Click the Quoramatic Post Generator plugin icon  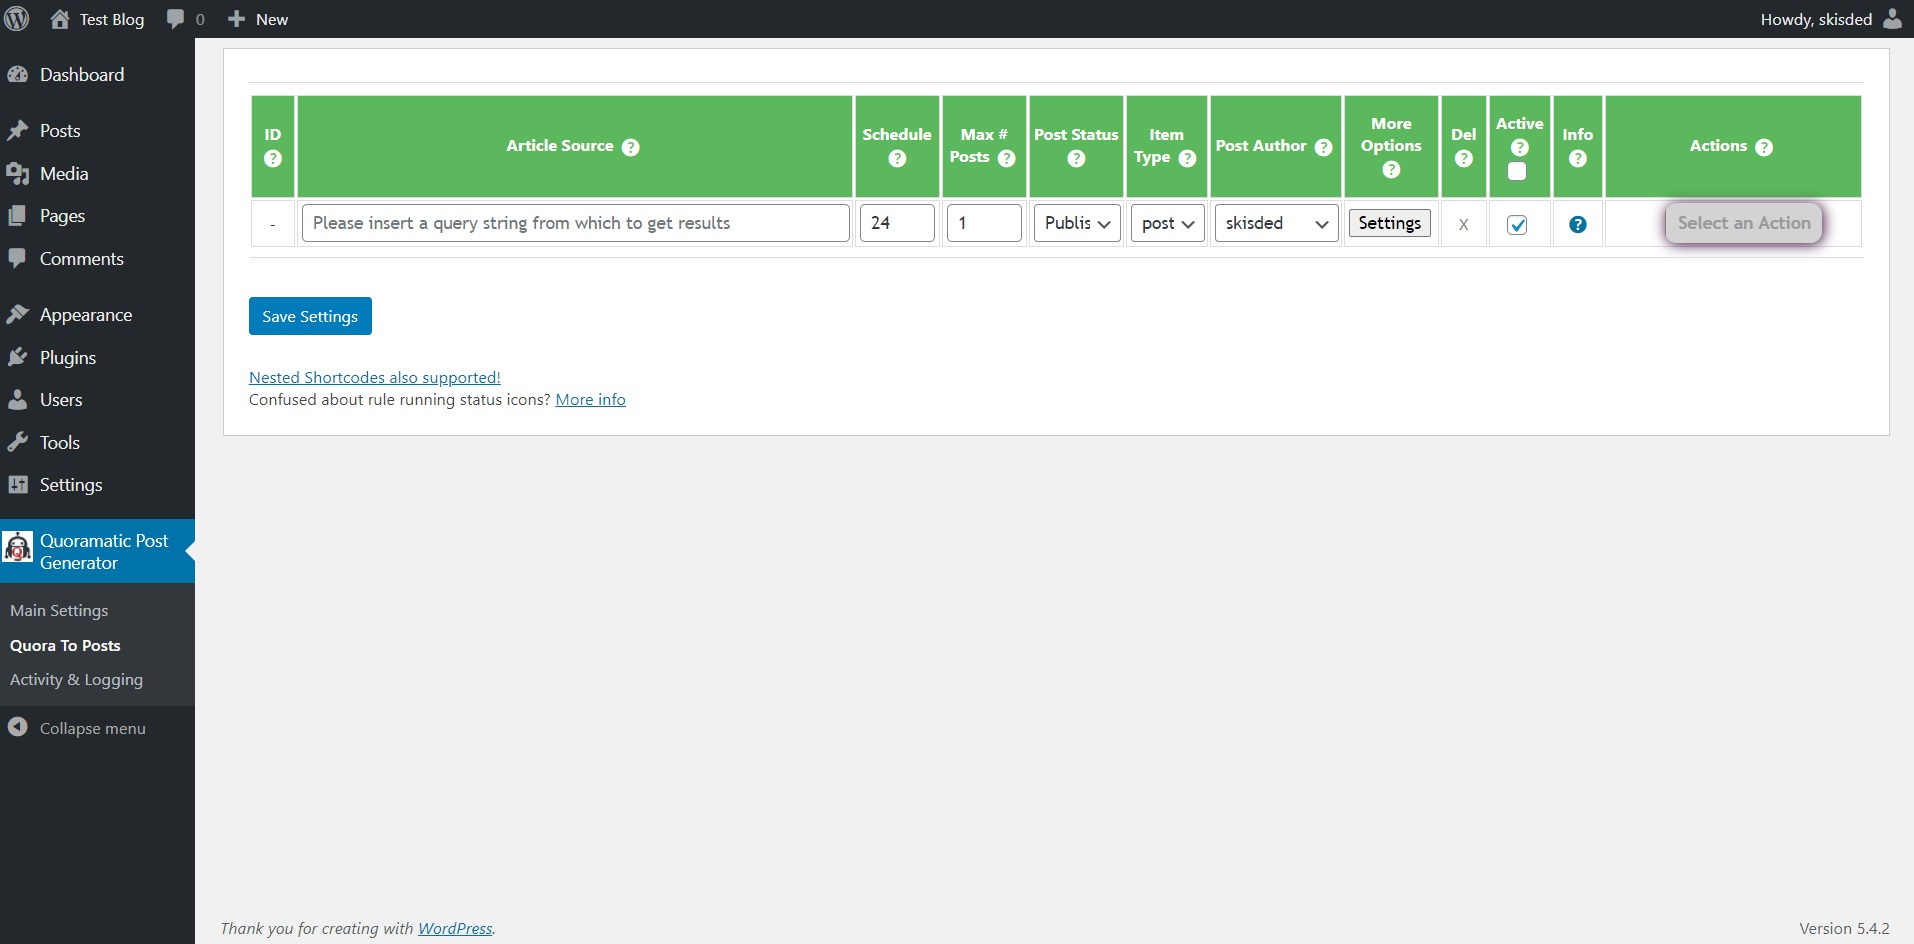pos(18,547)
